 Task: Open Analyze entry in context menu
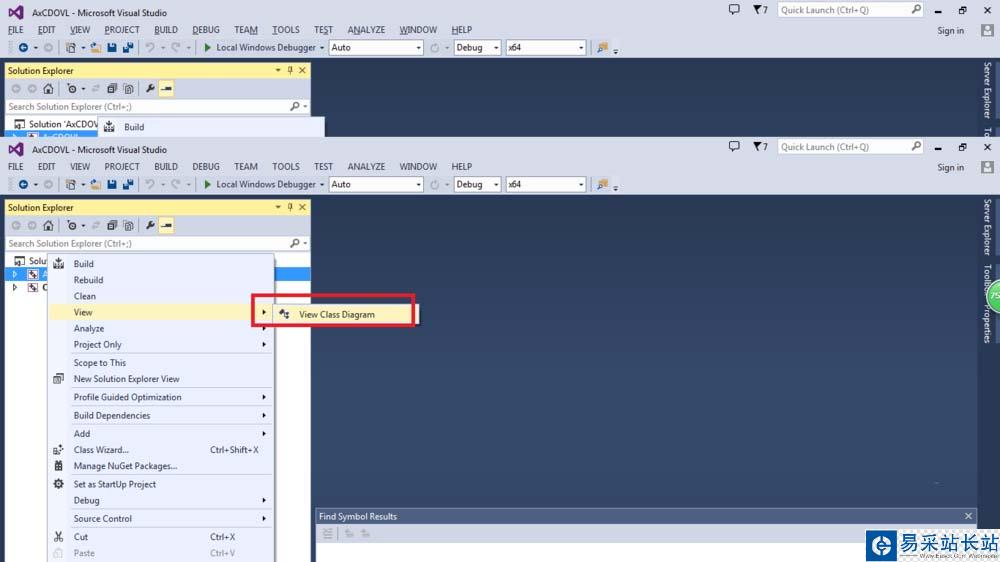[x=161, y=329]
